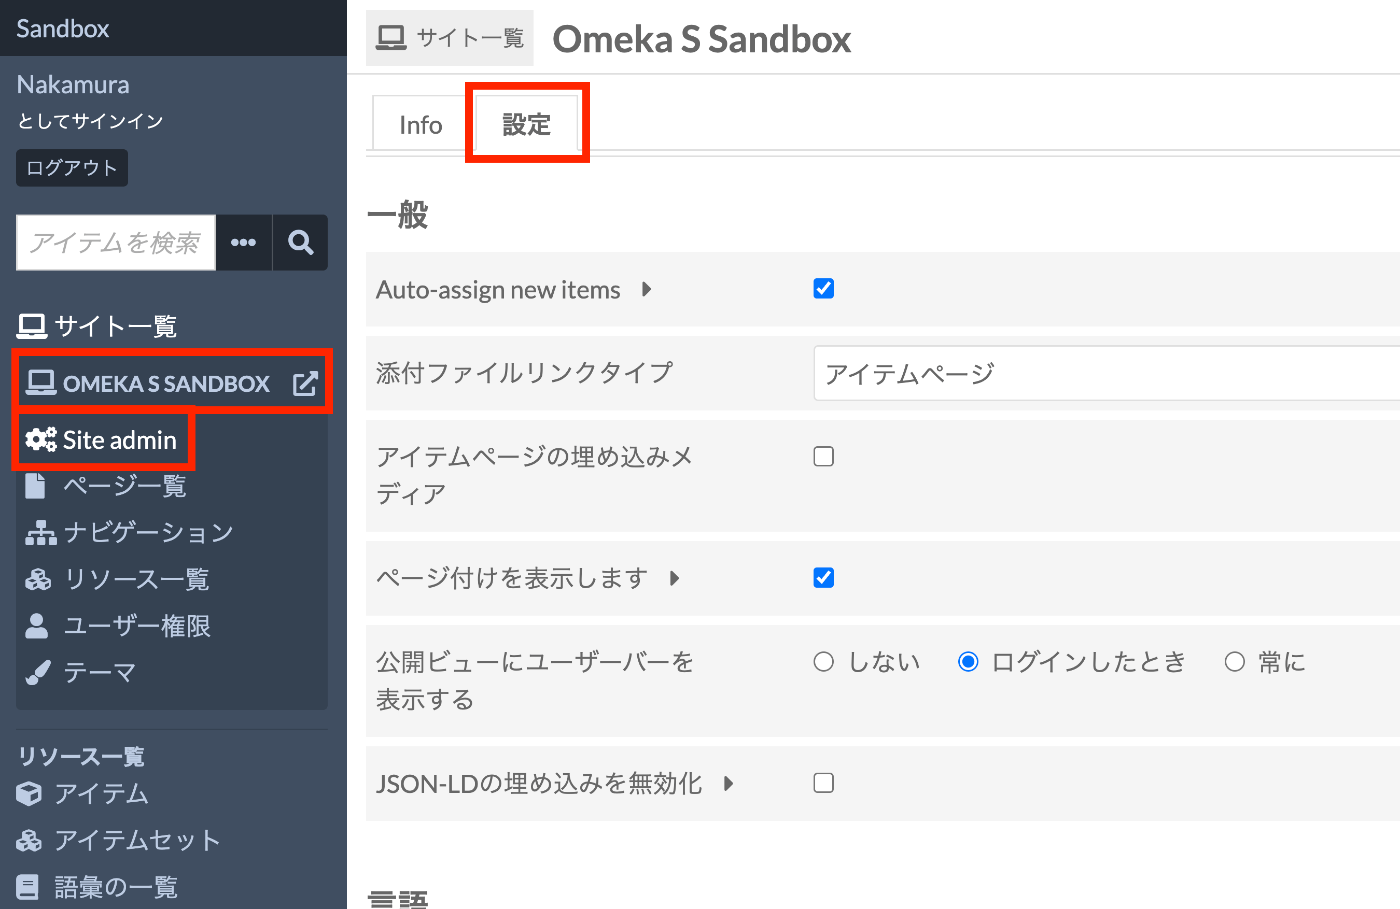This screenshot has height=909, width=1400.
Task: Click the ログアウト button
Action: pyautogui.click(x=72, y=168)
